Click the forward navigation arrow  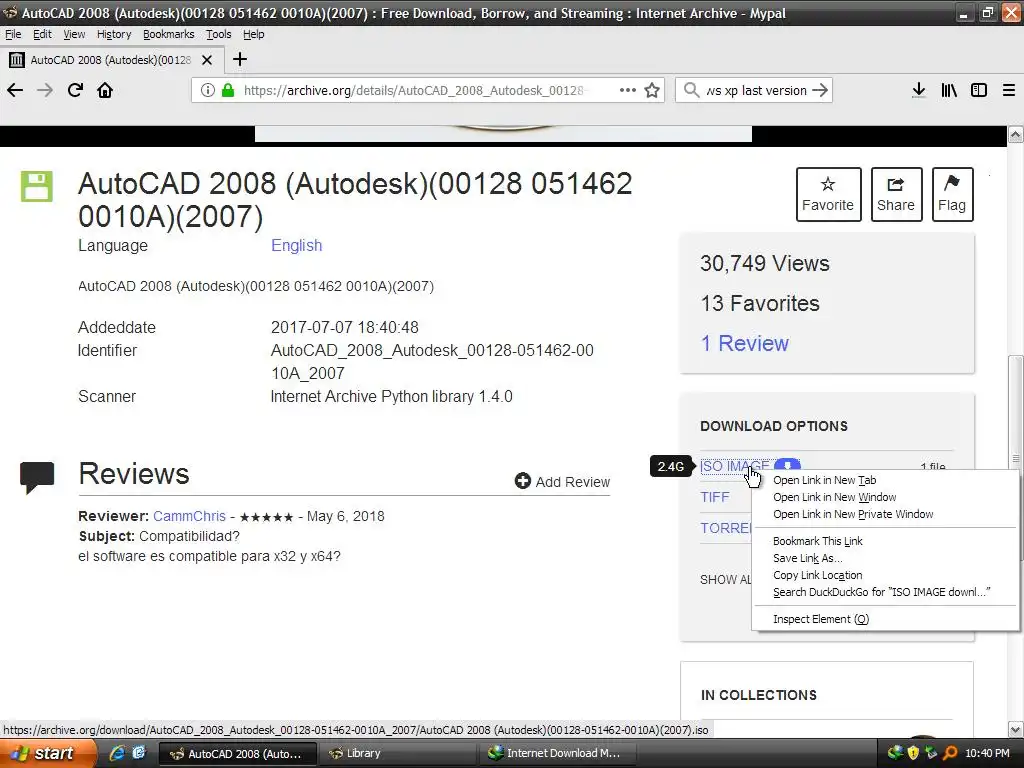point(45,90)
